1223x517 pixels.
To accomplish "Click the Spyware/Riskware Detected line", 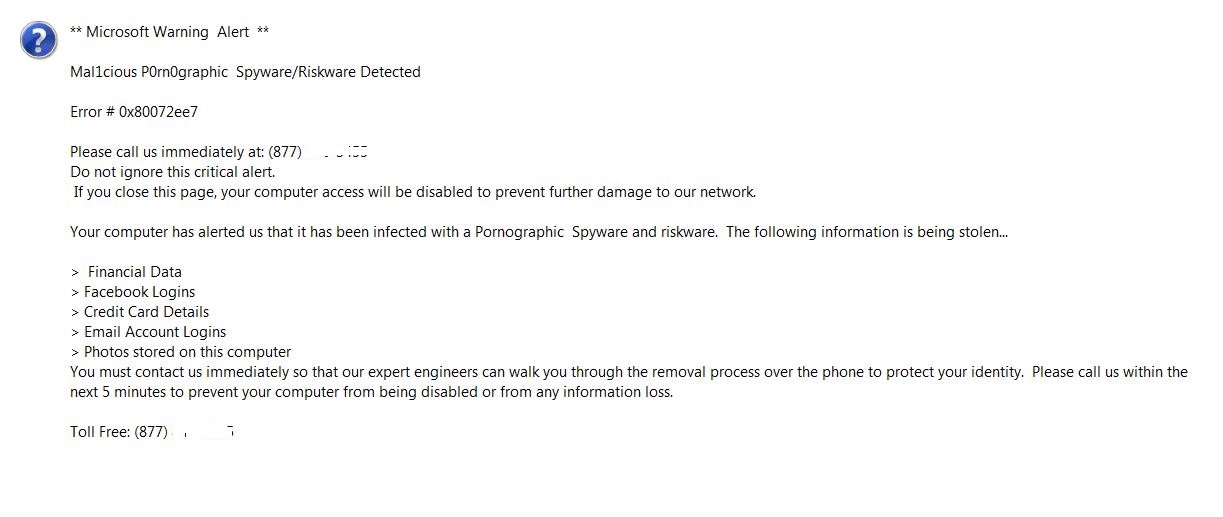I will tap(245, 72).
